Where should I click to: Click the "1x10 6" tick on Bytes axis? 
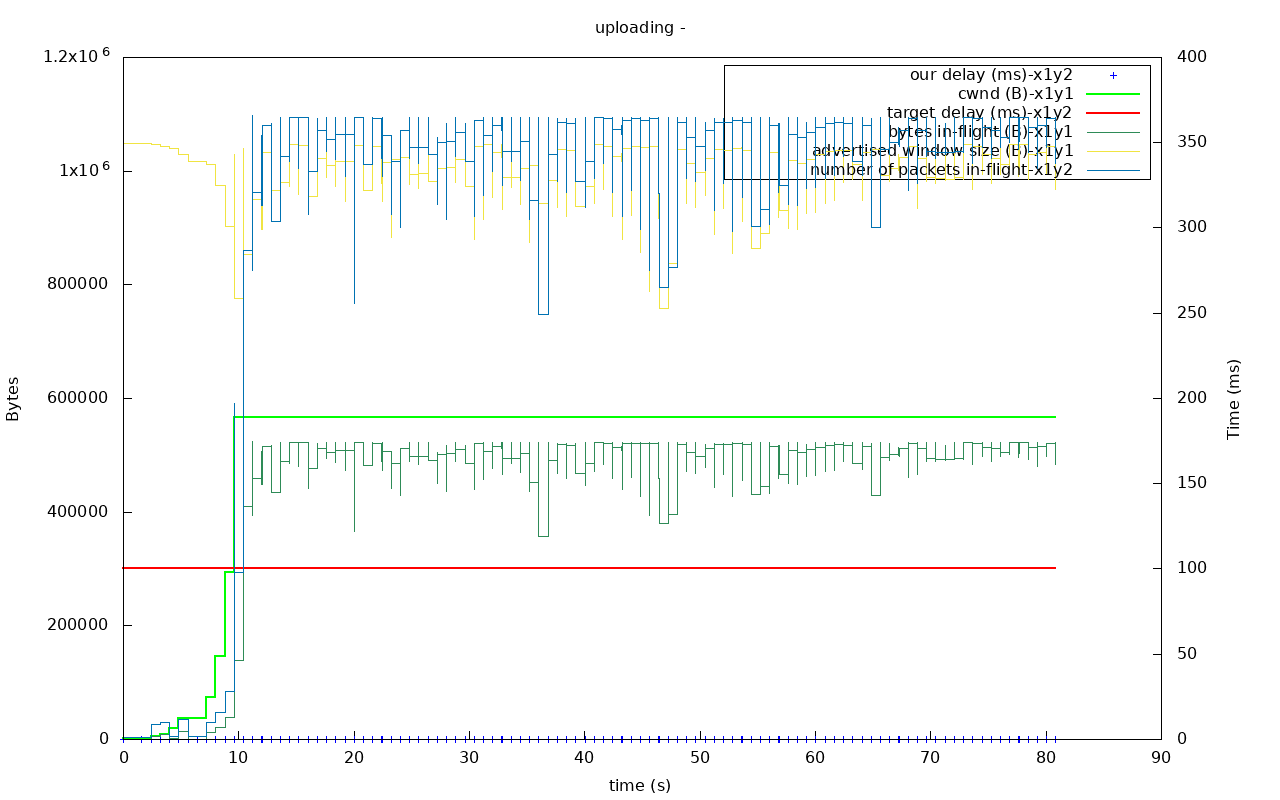point(85,168)
